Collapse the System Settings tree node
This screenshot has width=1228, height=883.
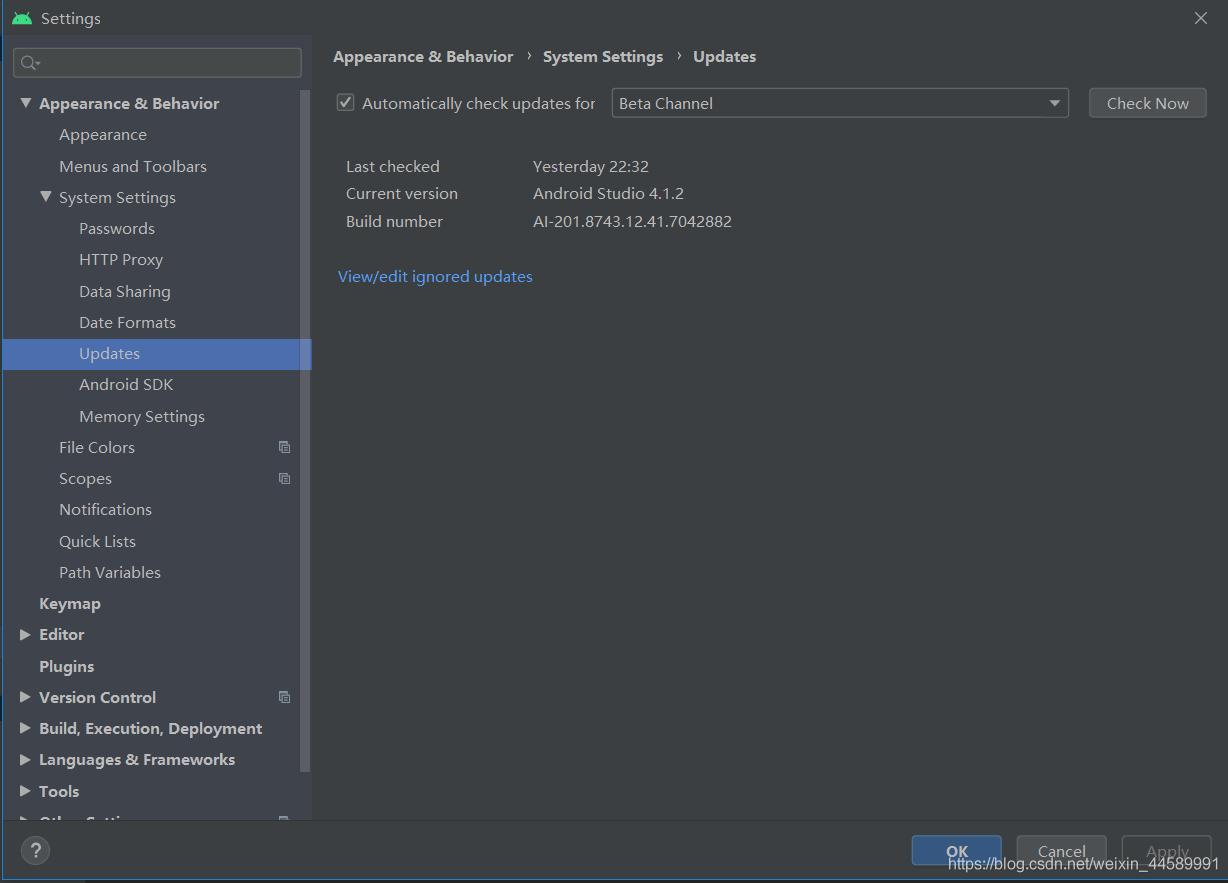click(x=45, y=197)
